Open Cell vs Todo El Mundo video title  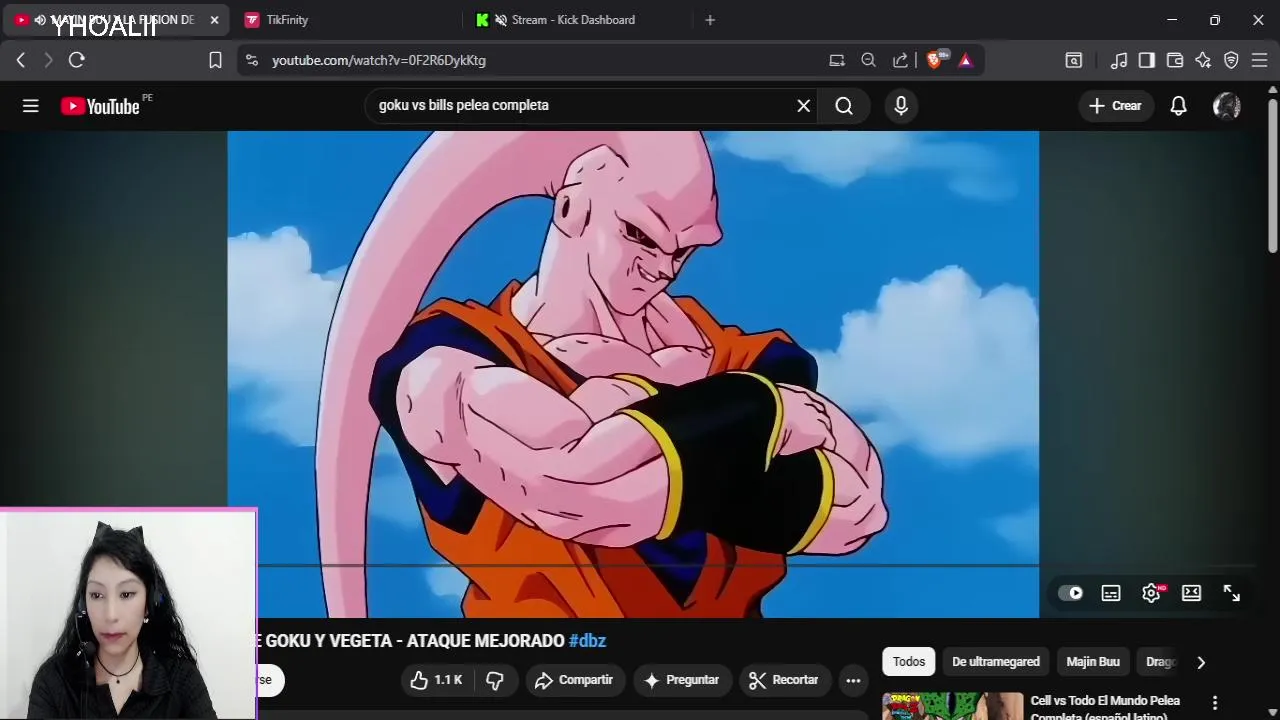click(x=1105, y=708)
